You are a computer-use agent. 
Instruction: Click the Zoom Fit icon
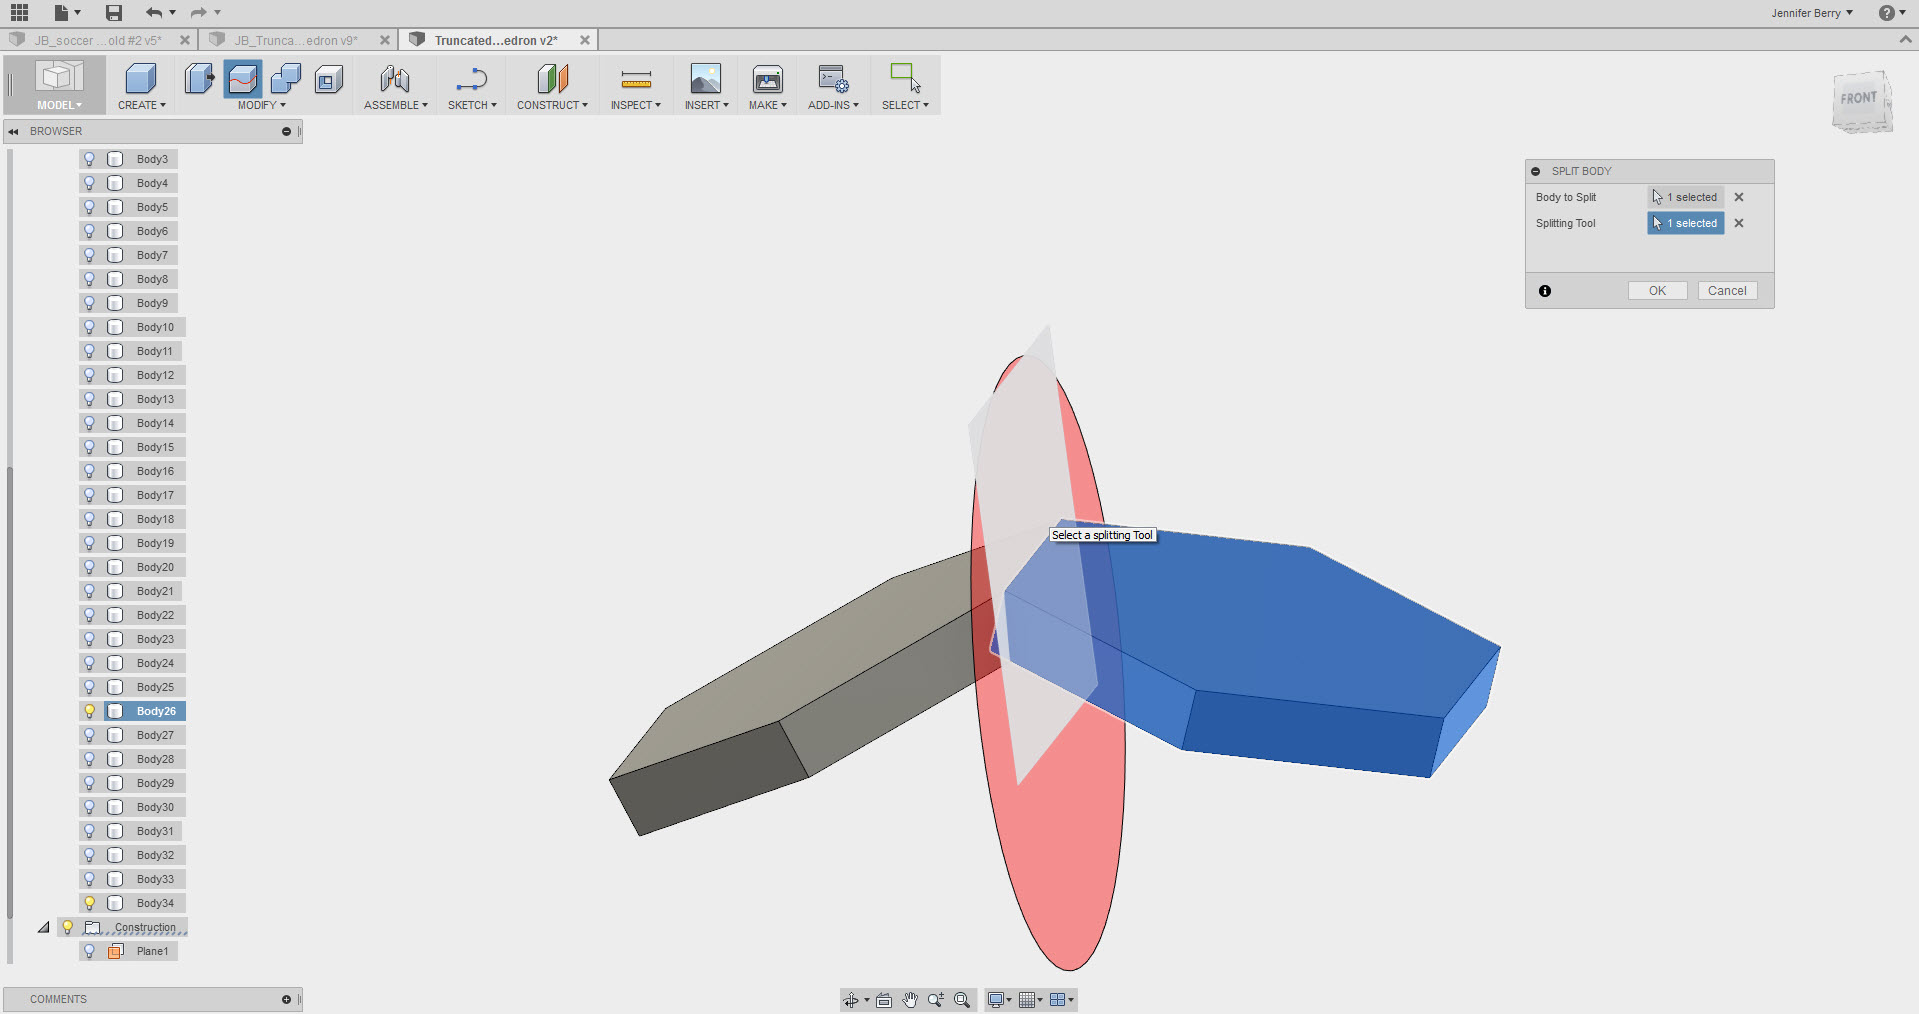(x=963, y=999)
